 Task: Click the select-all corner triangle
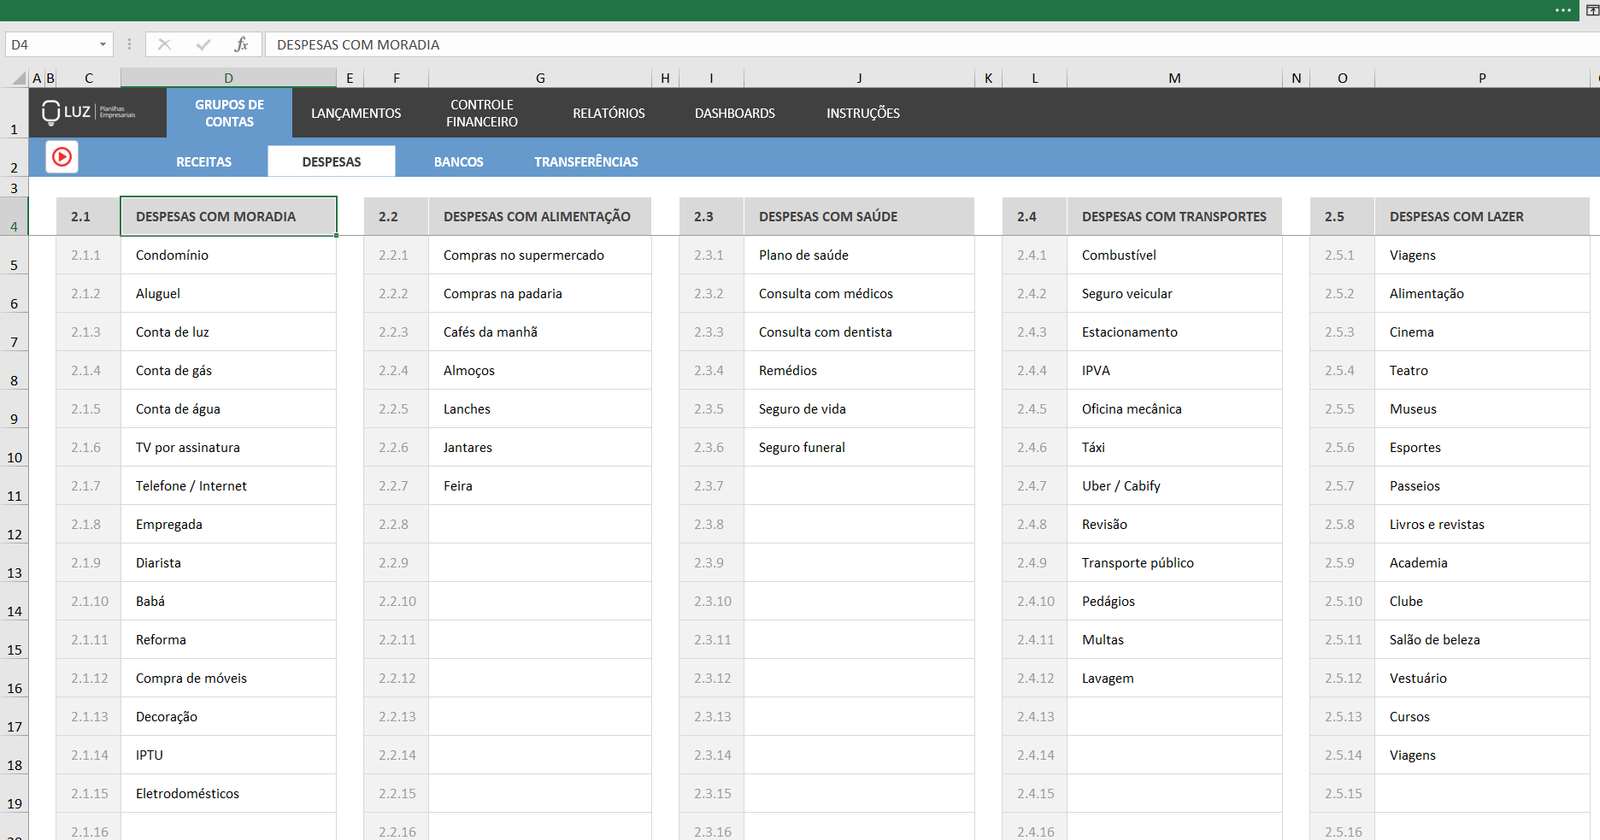[x=18, y=78]
